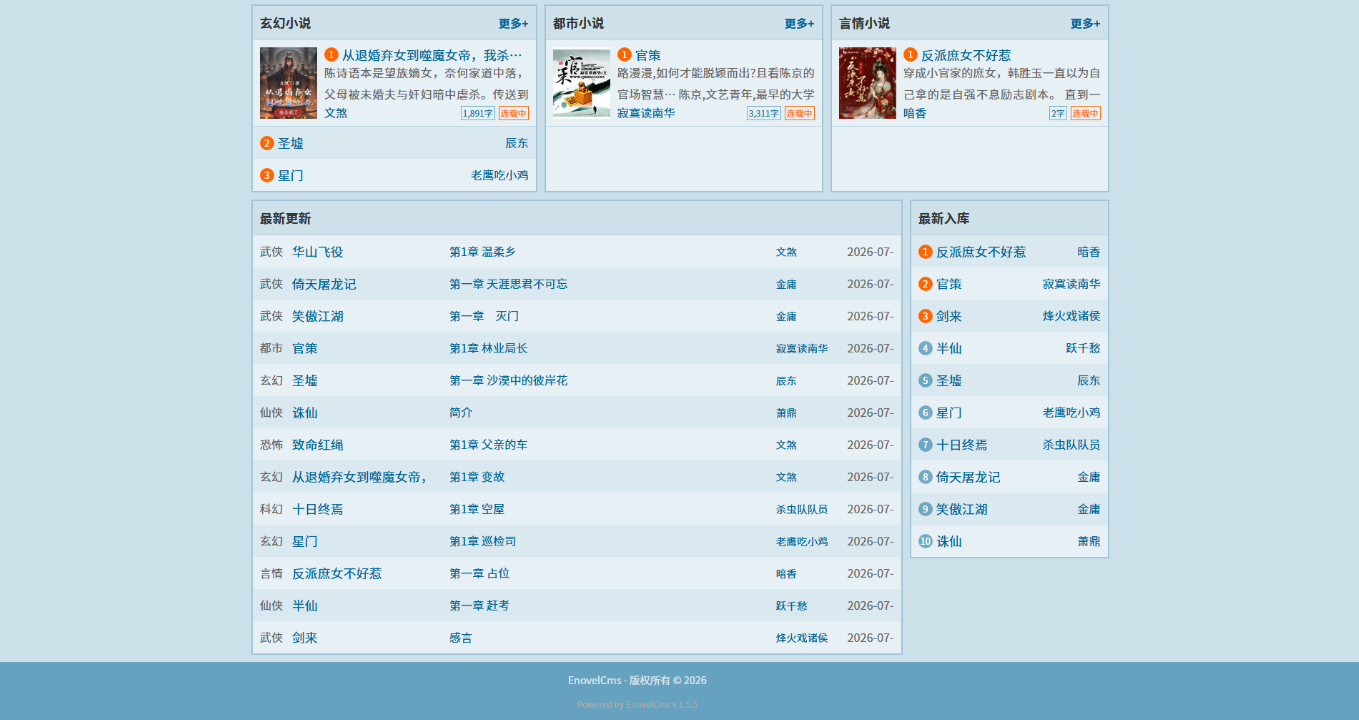1359x720 pixels.
Task: Open 更多+ link in 都市小说 section
Action: click(799, 23)
